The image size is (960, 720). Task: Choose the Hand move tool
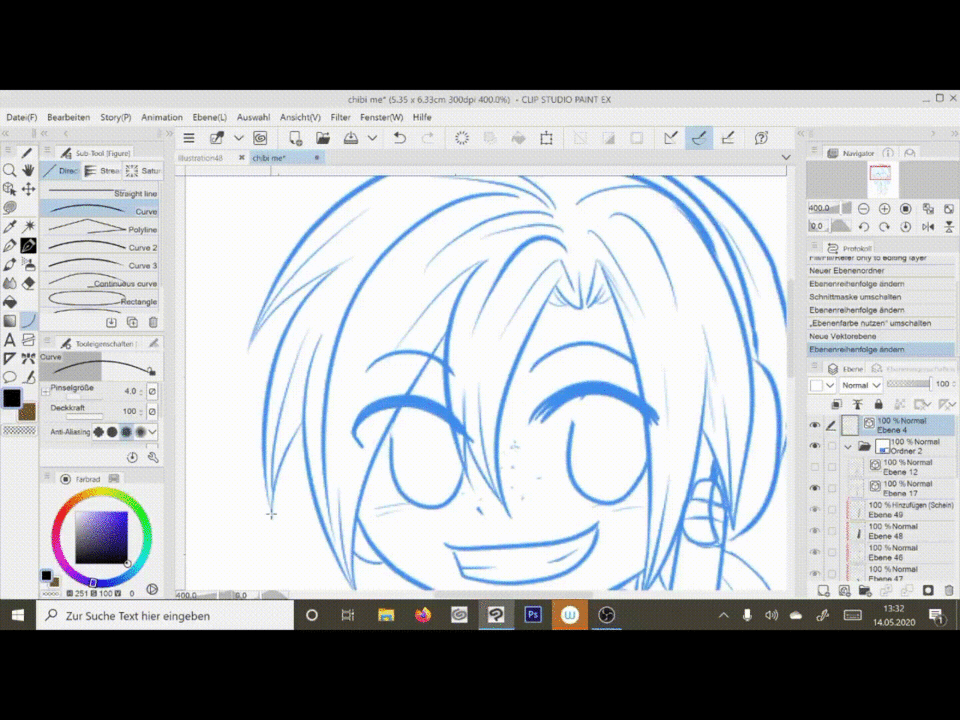click(28, 171)
